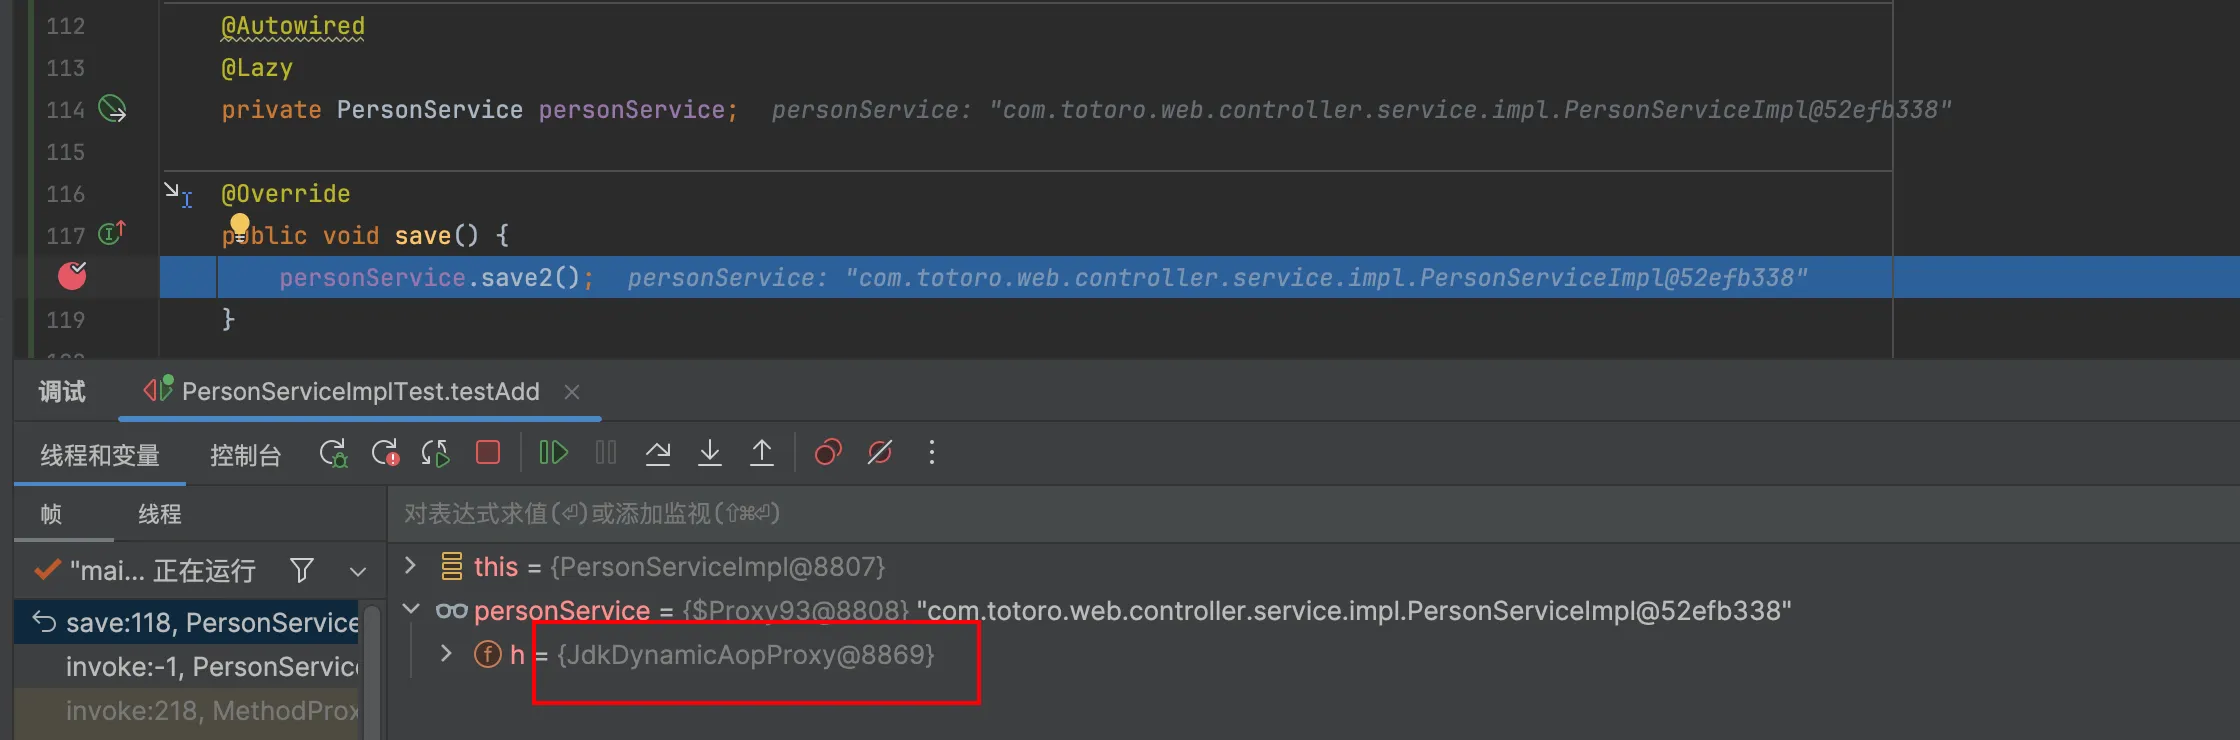Select stack frame invoke:218, MethodProxy

(x=186, y=711)
